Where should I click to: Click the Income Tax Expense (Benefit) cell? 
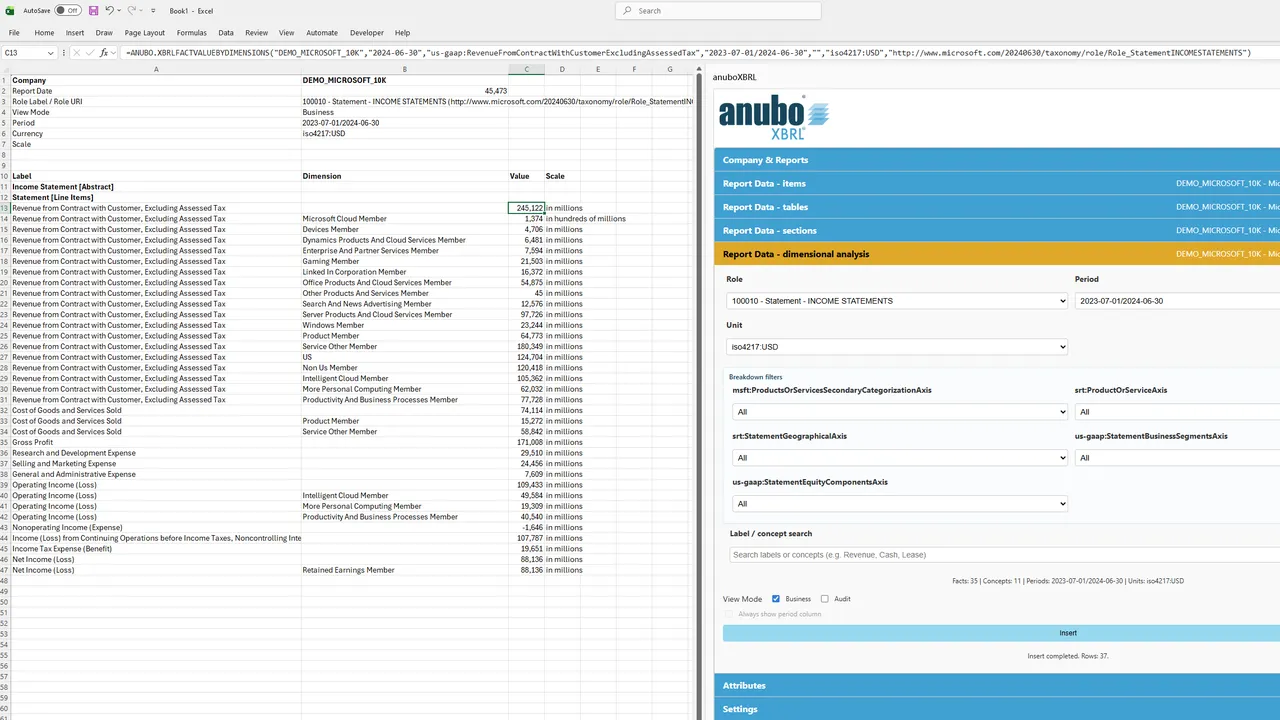pyautogui.click(x=156, y=549)
